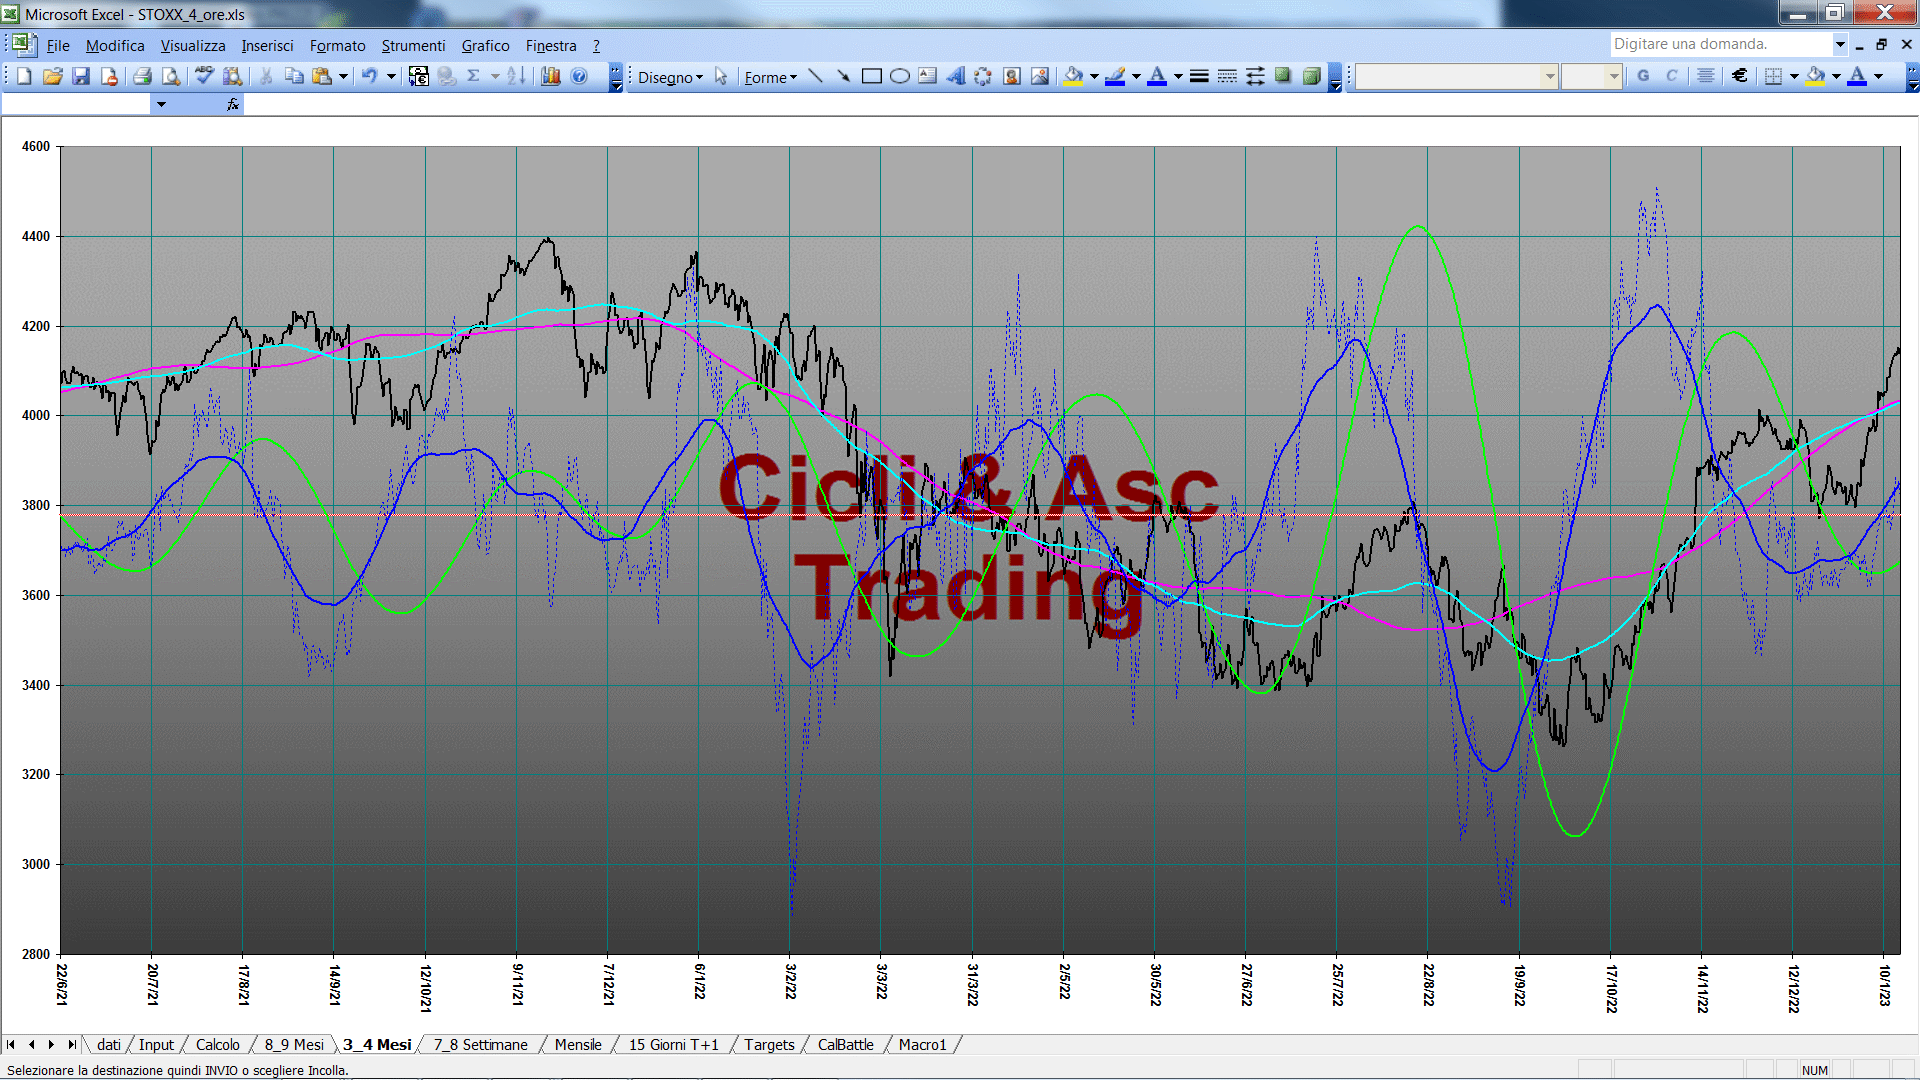Open the Dash Style icon
Viewport: 1920px width, 1080px height.
[1227, 76]
